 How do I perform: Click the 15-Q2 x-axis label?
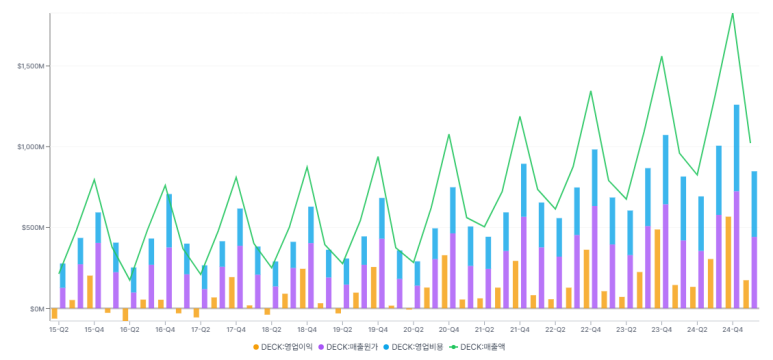point(59,329)
